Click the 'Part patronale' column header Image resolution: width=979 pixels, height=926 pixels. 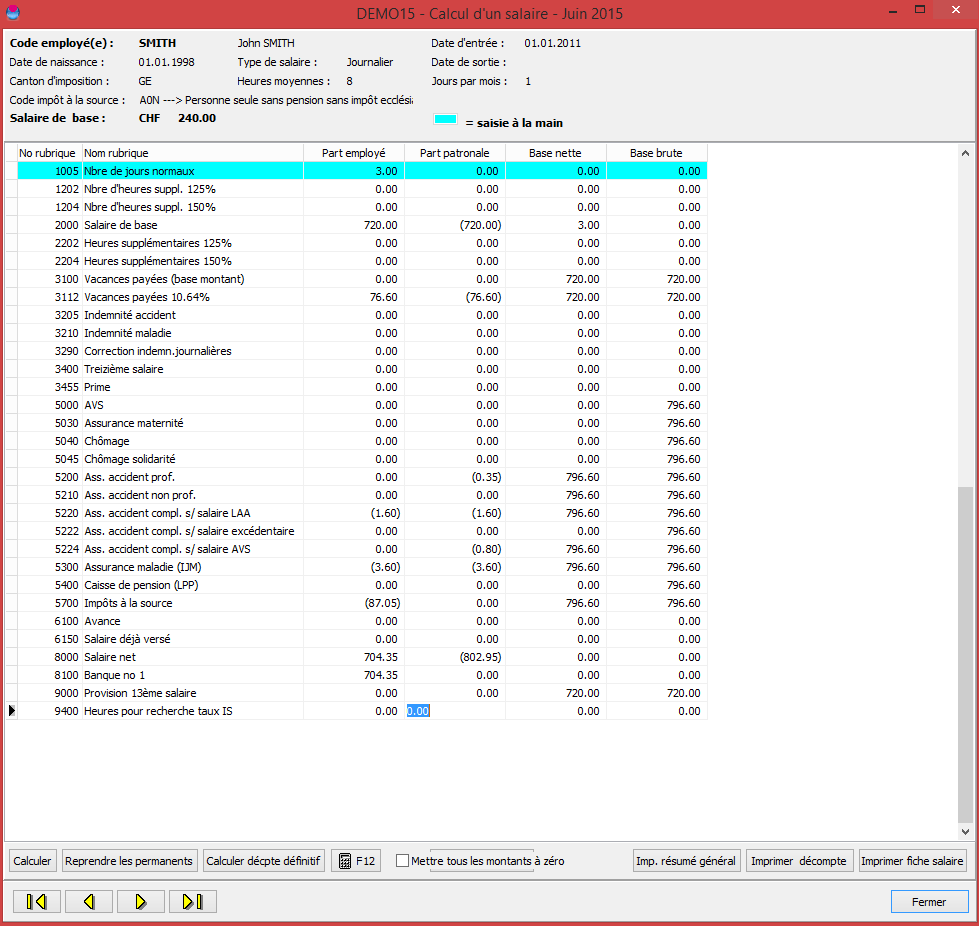[455, 153]
